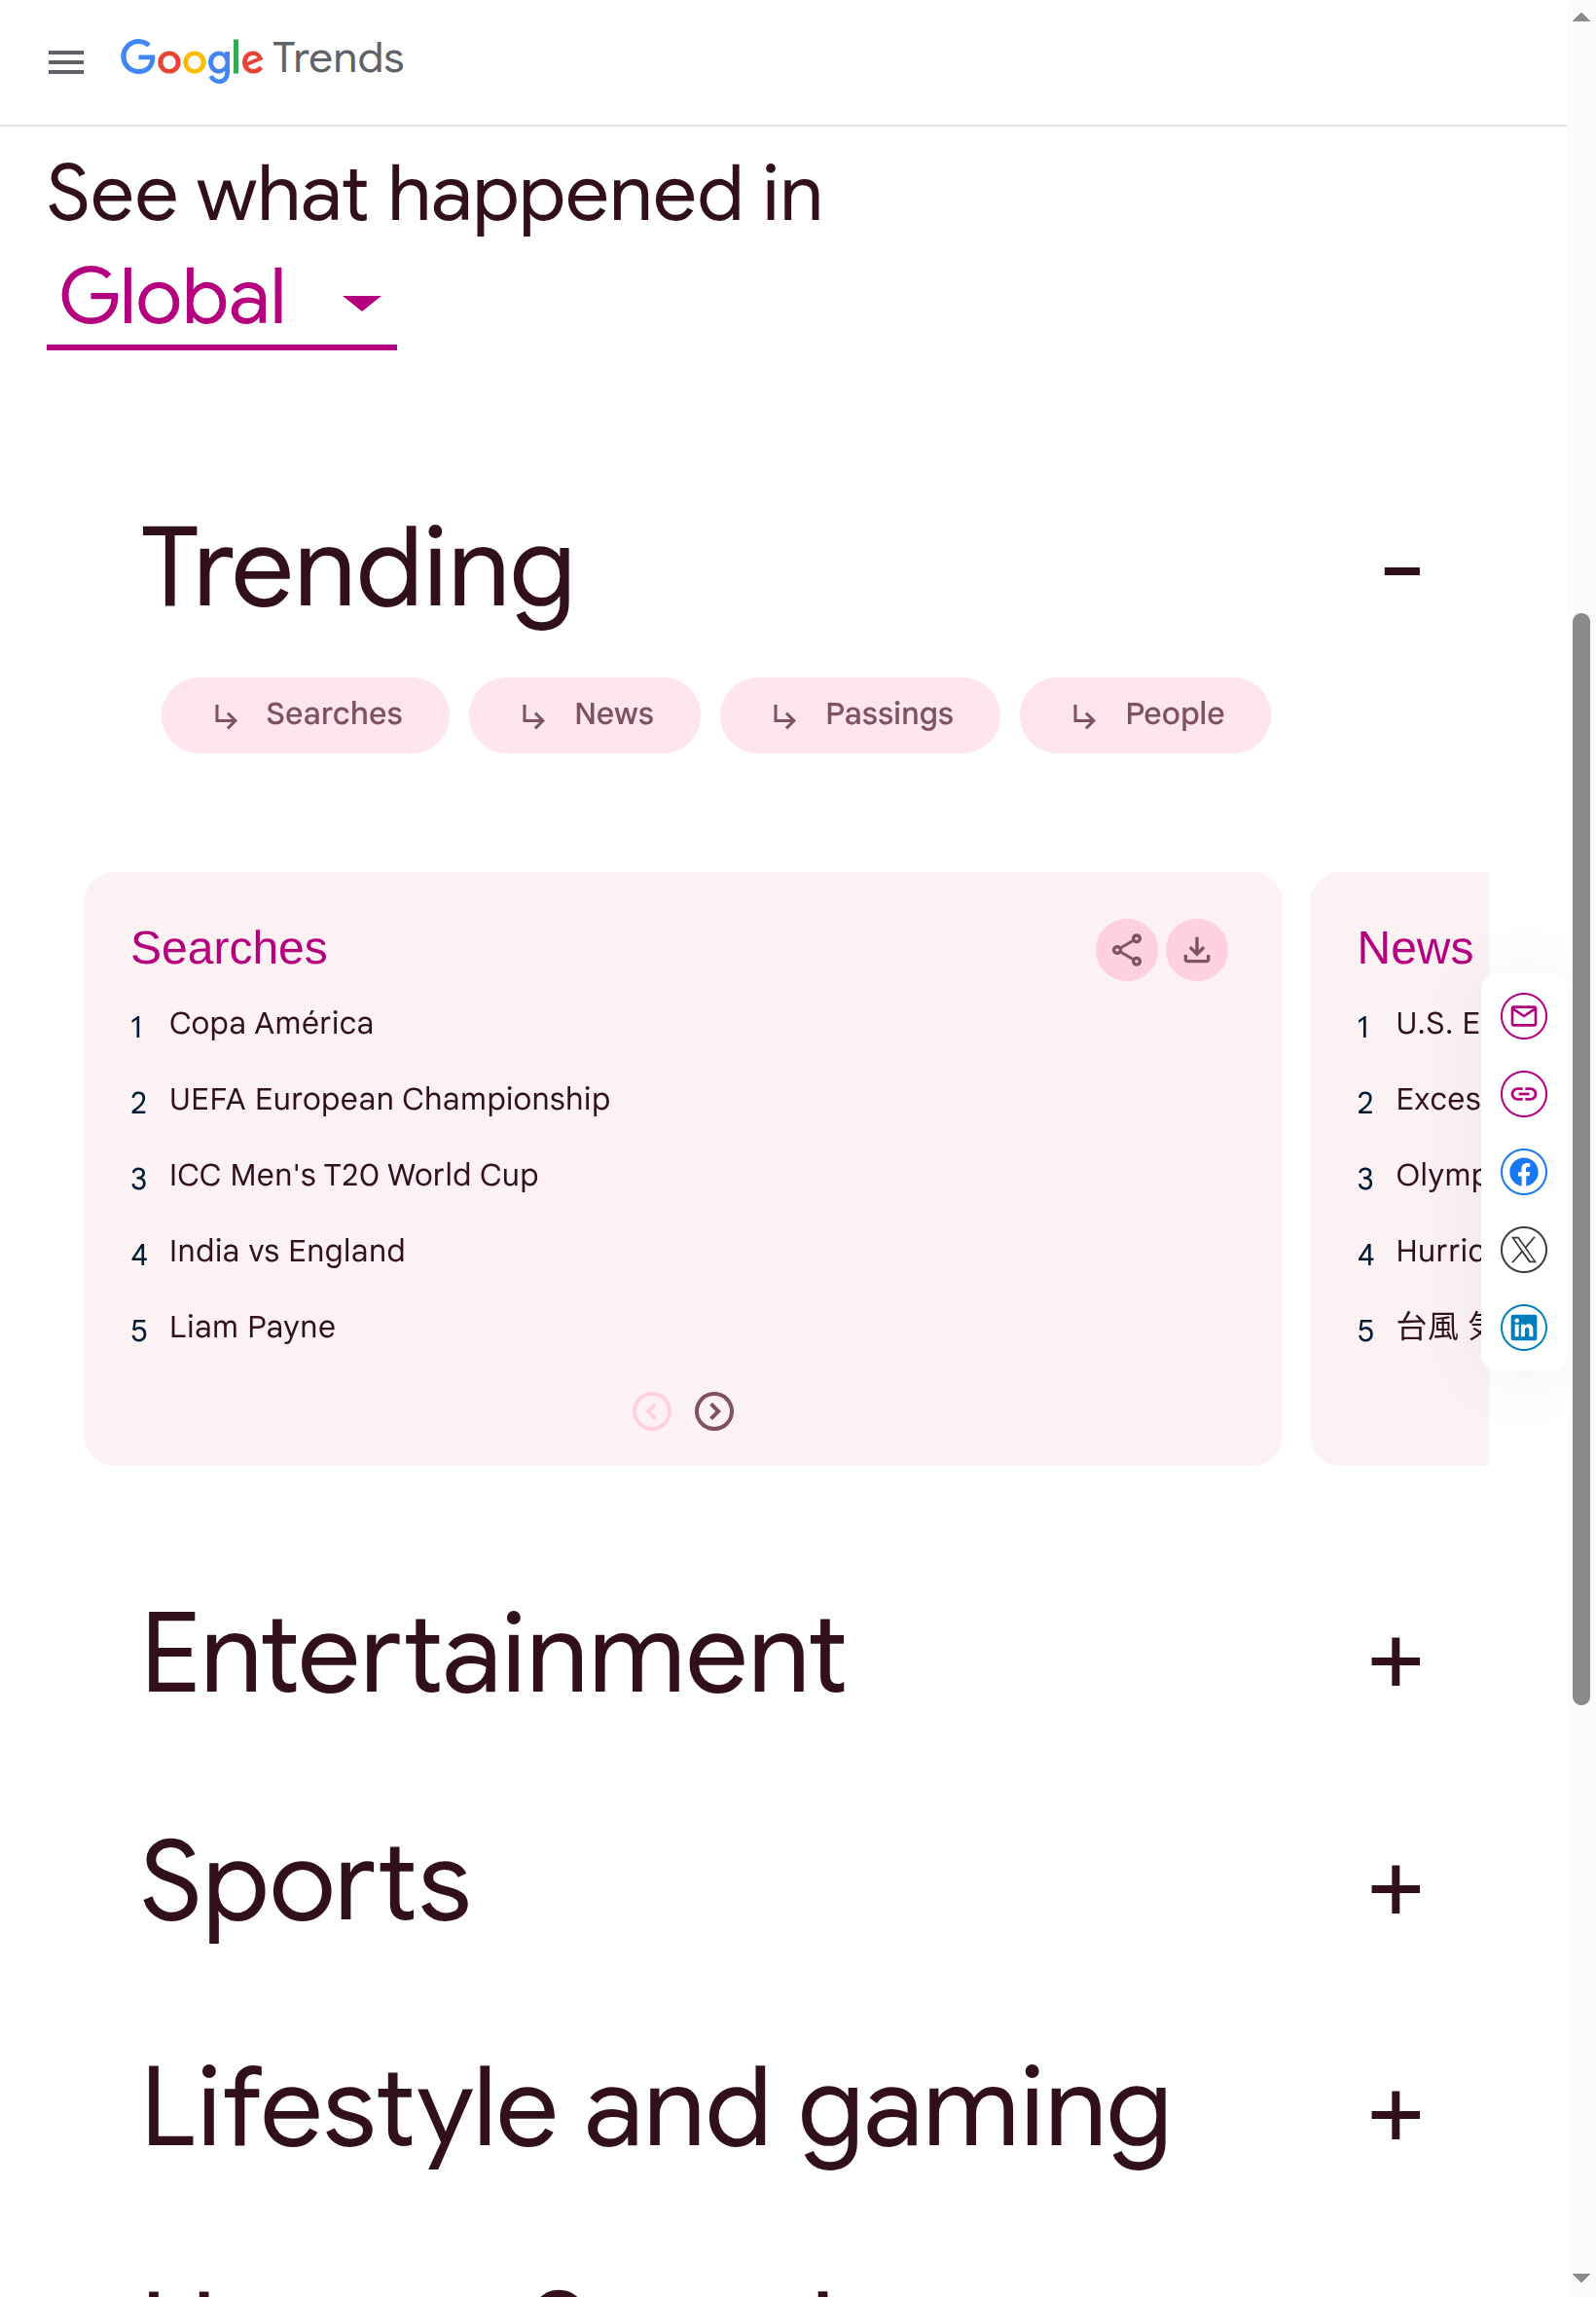Image resolution: width=1596 pixels, height=2297 pixels.
Task: Download the Searches list
Action: 1196,950
